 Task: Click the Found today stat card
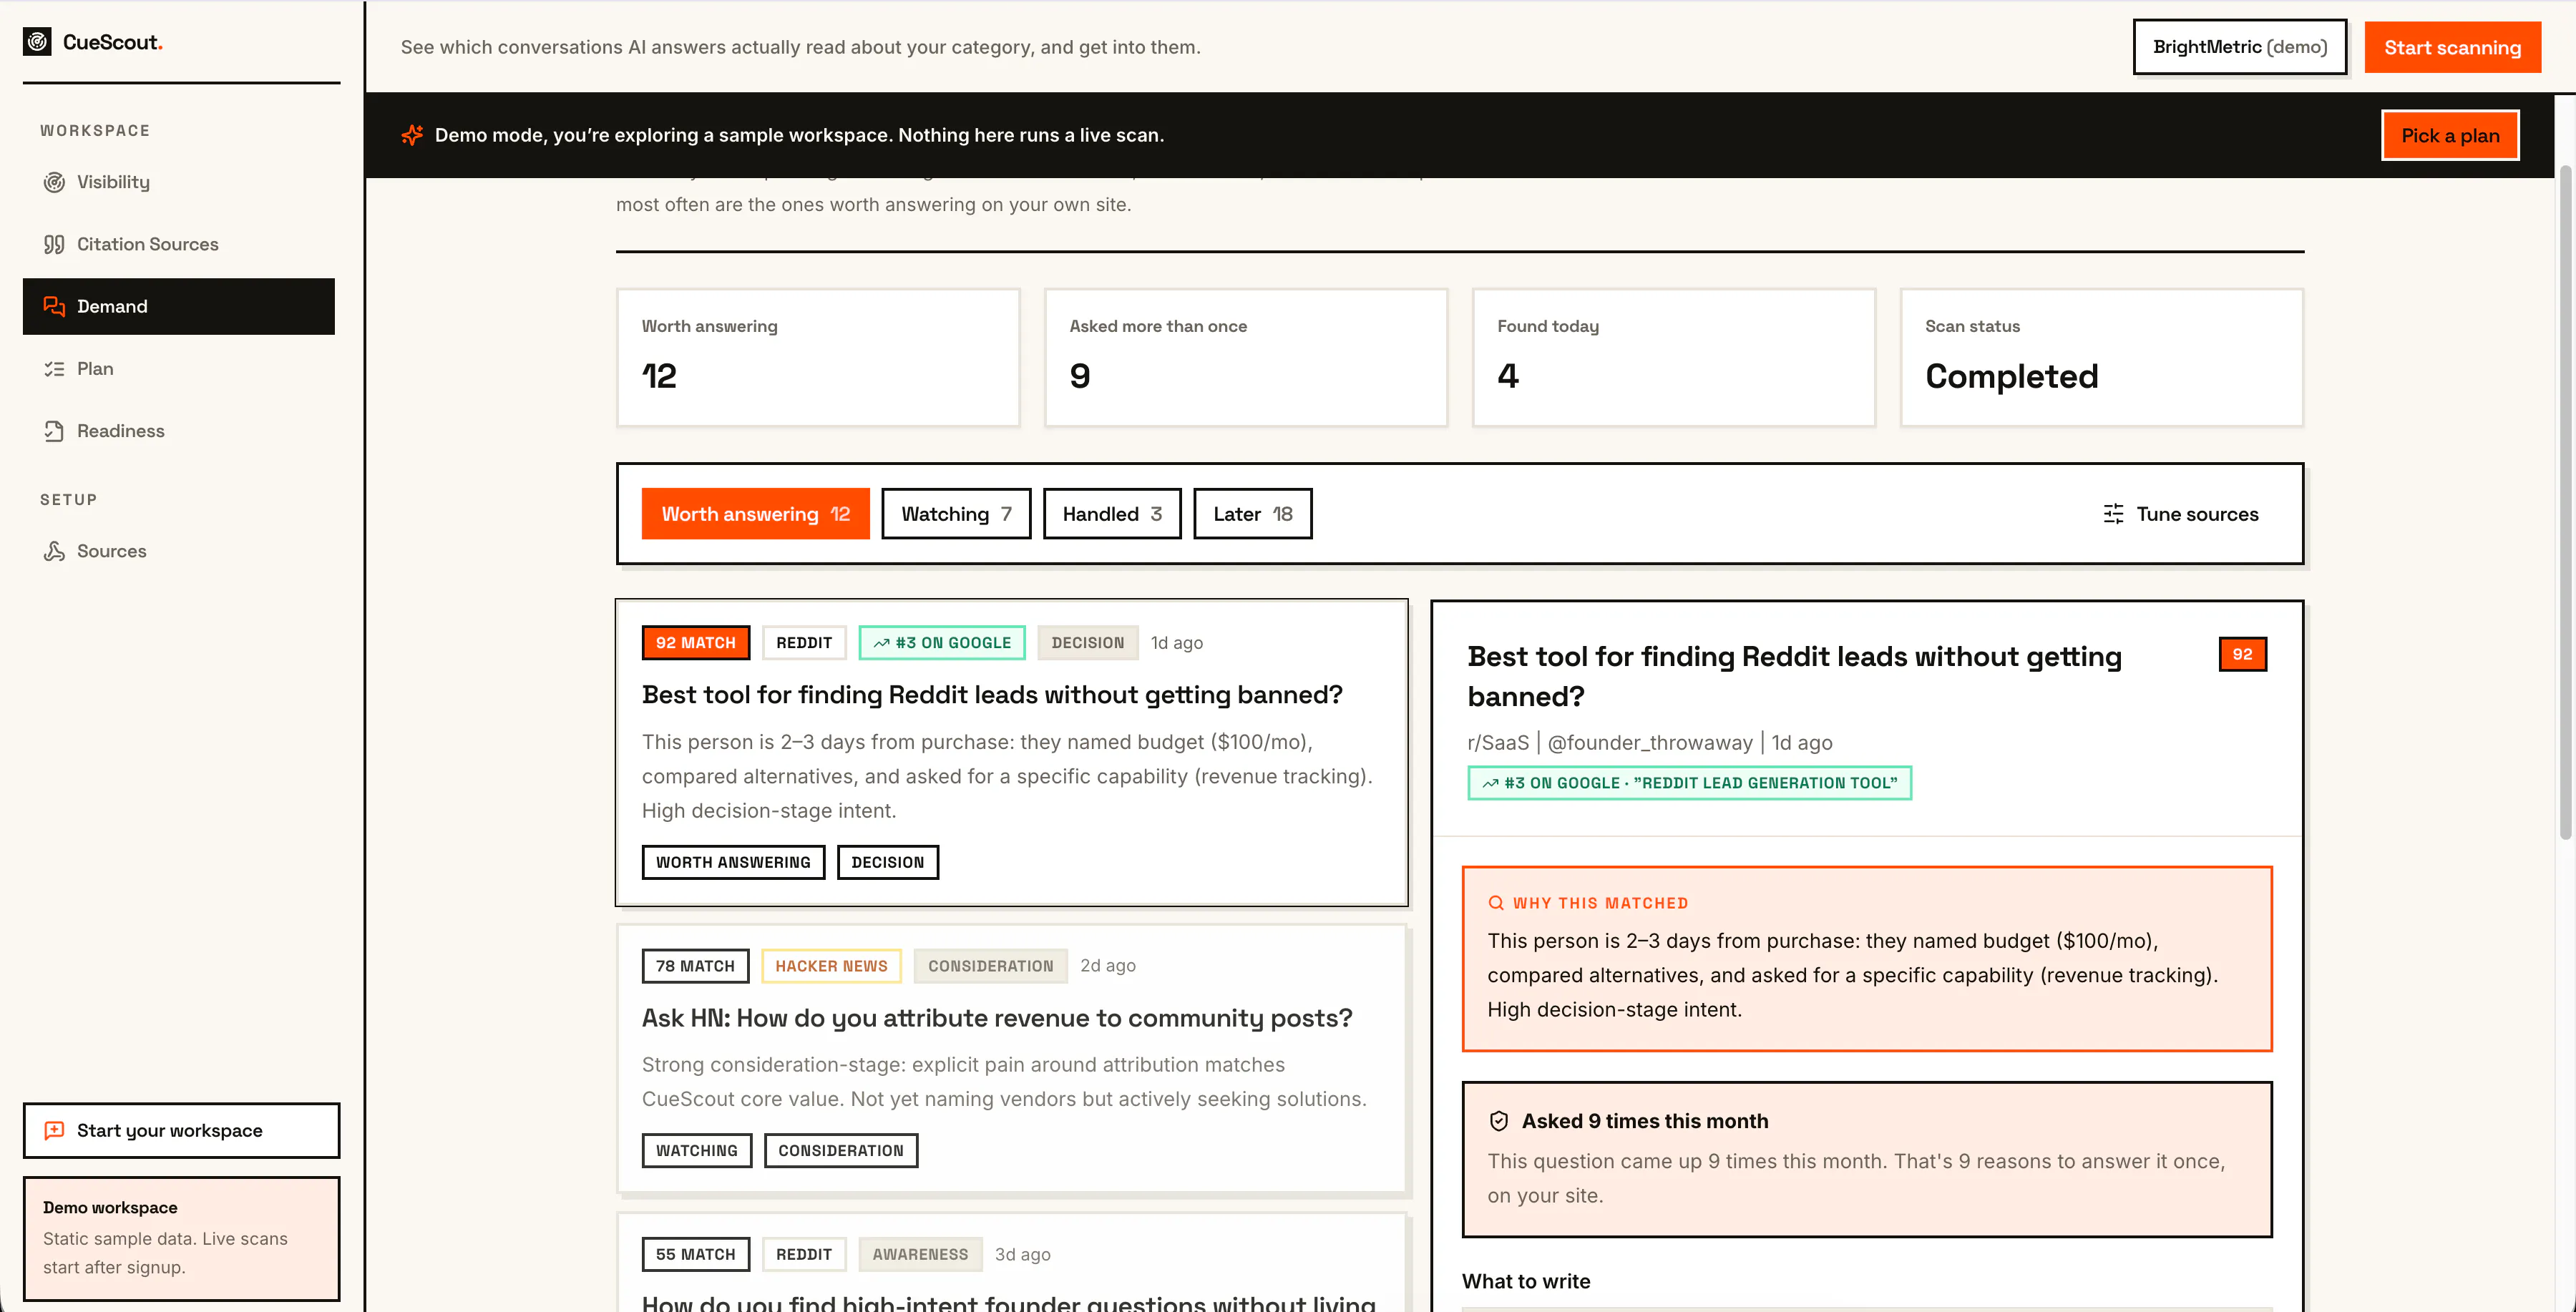coord(1674,358)
